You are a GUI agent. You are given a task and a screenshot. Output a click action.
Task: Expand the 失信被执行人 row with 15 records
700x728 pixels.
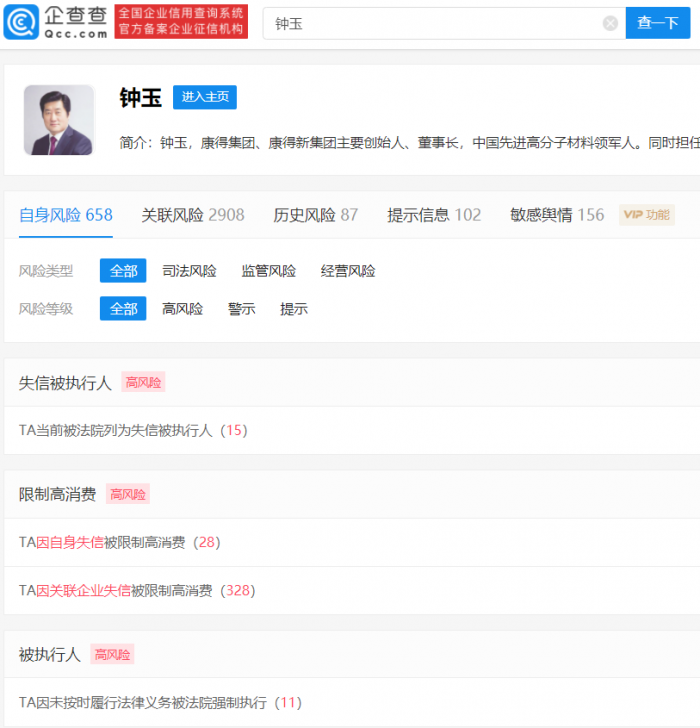click(132, 431)
